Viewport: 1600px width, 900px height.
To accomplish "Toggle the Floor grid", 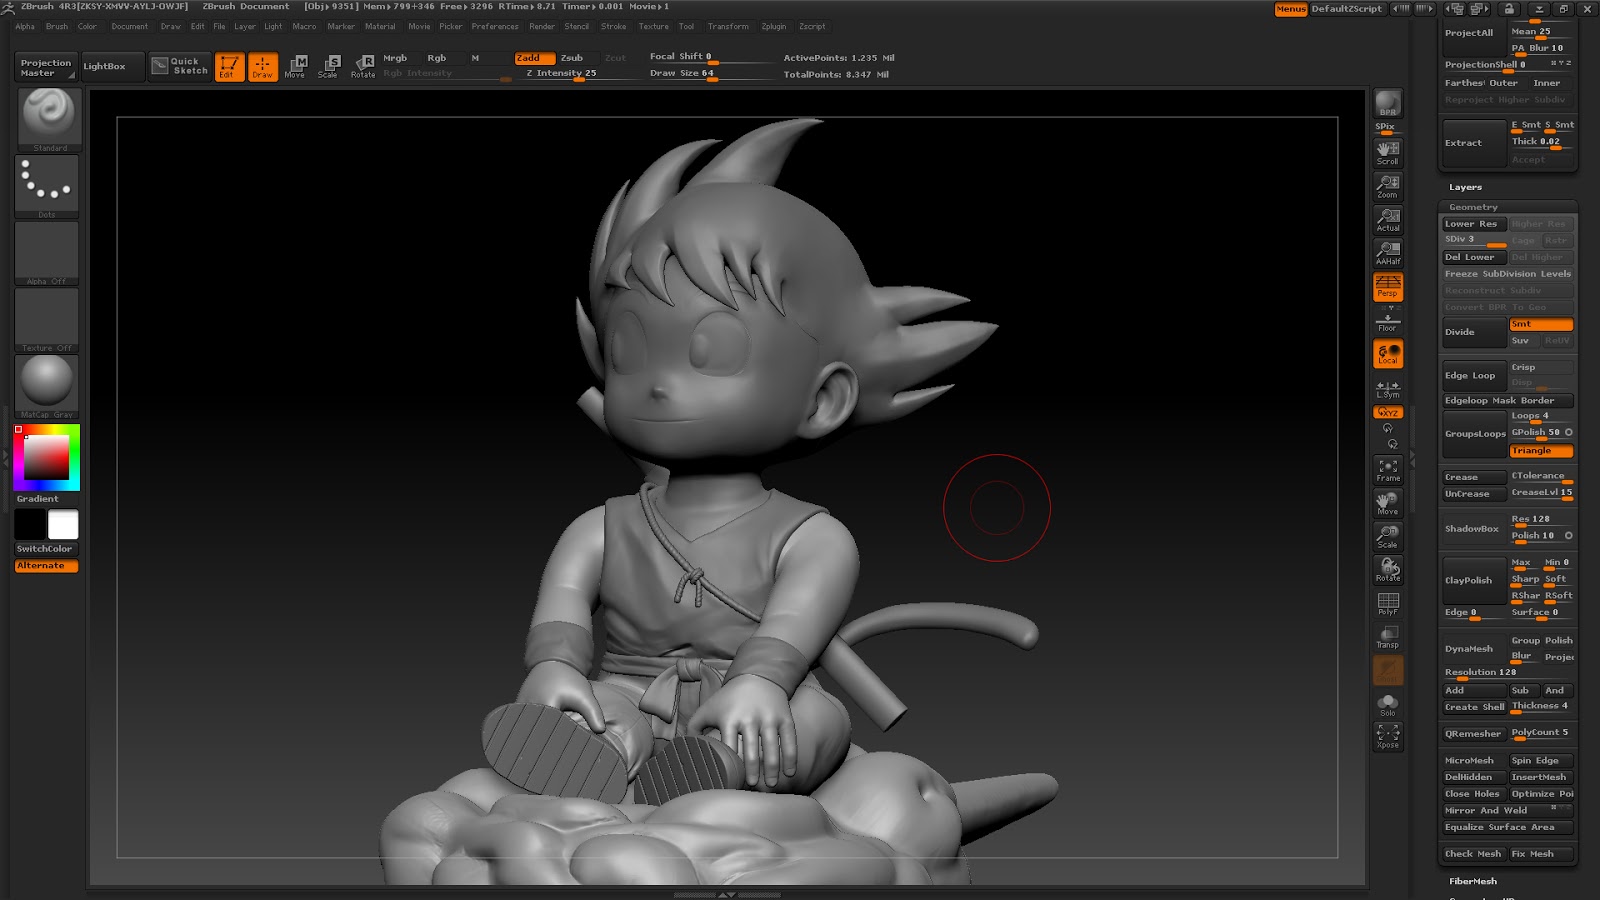I will 1388,320.
